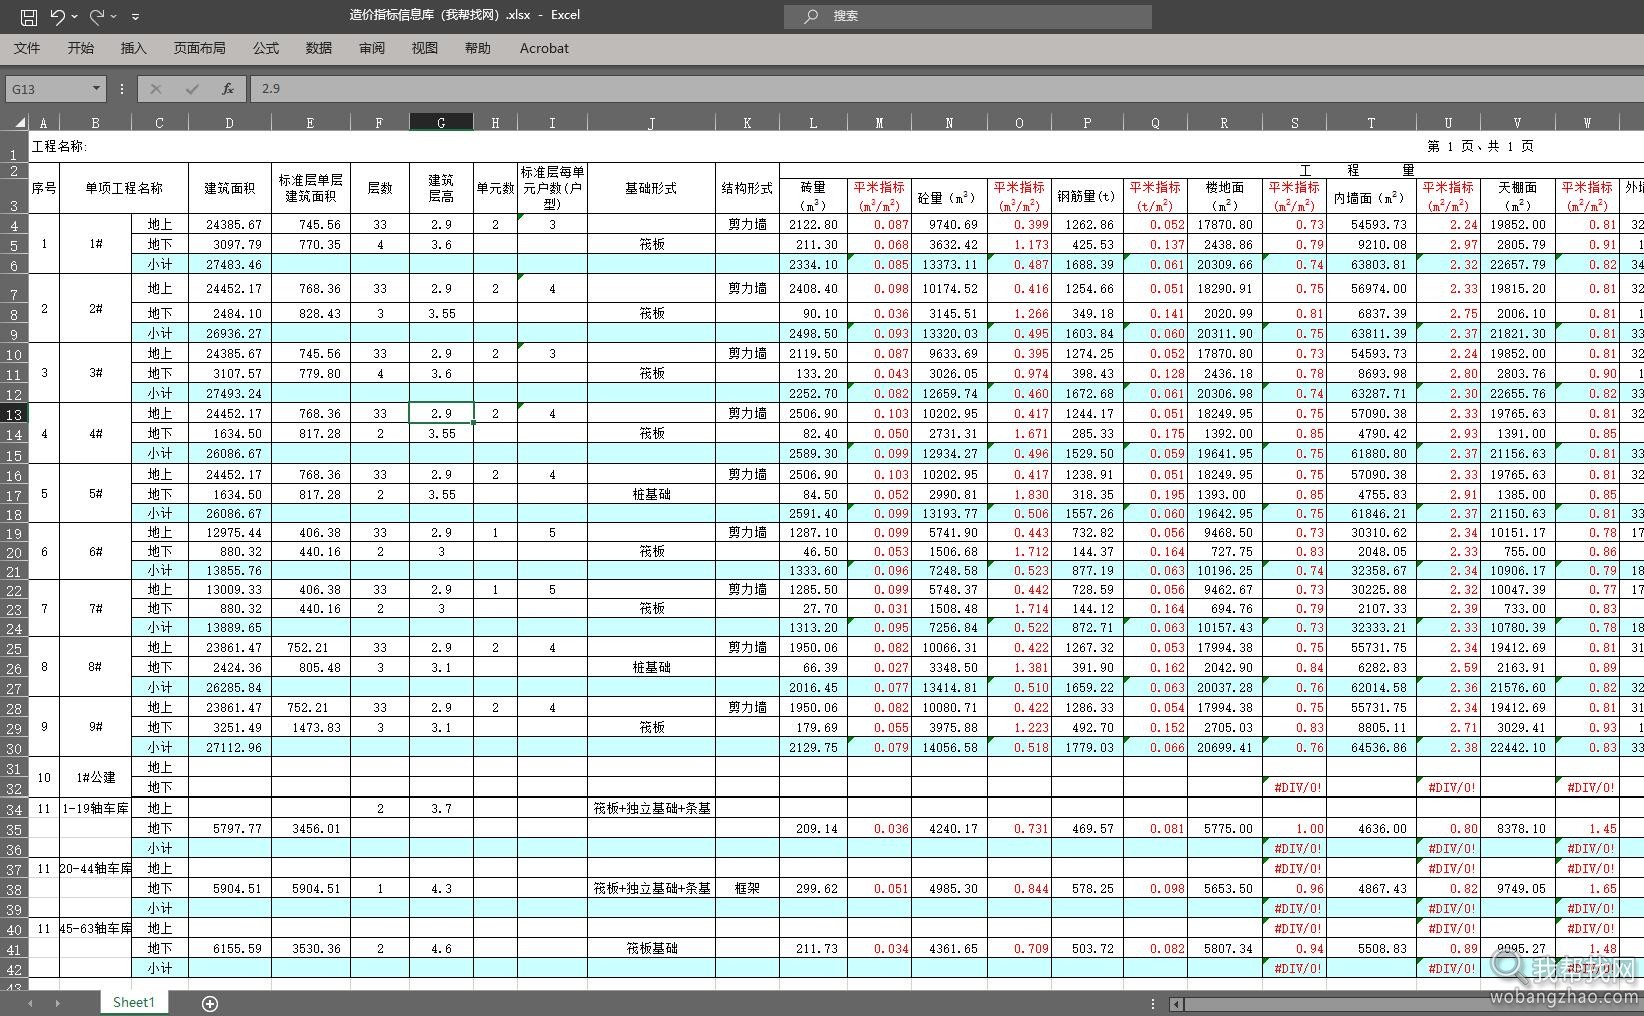The height and width of the screenshot is (1016, 1644).
Task: Click the Name Box showing G13
Action: tap(48, 89)
